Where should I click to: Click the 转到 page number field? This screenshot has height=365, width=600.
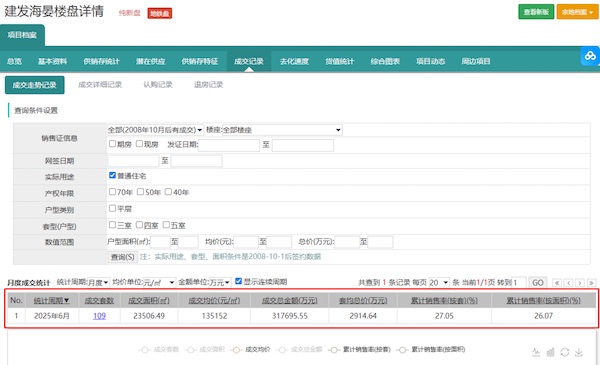(519, 283)
